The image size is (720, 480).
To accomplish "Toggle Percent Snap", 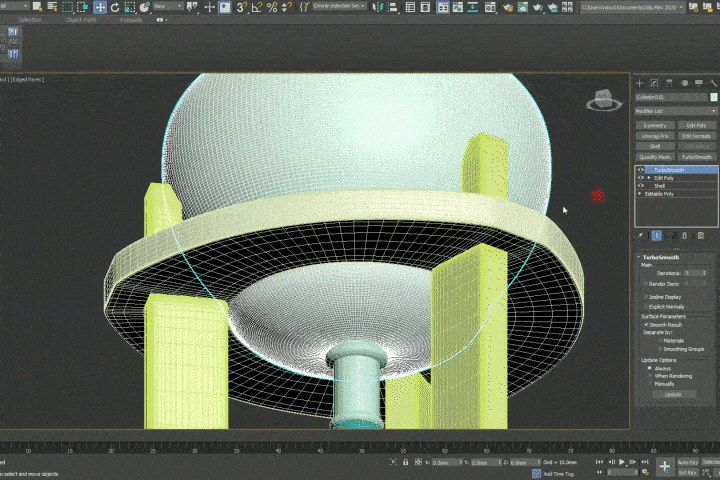I will pos(272,7).
